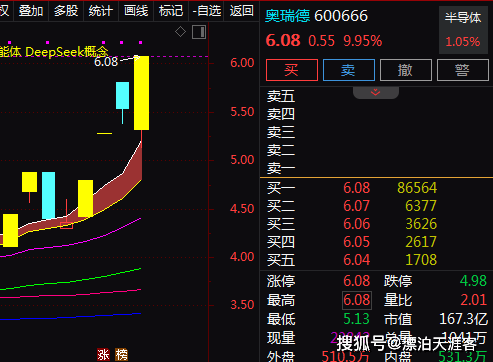Click the 买一 volume 86564
The height and width of the screenshot is (362, 493).
tap(417, 188)
